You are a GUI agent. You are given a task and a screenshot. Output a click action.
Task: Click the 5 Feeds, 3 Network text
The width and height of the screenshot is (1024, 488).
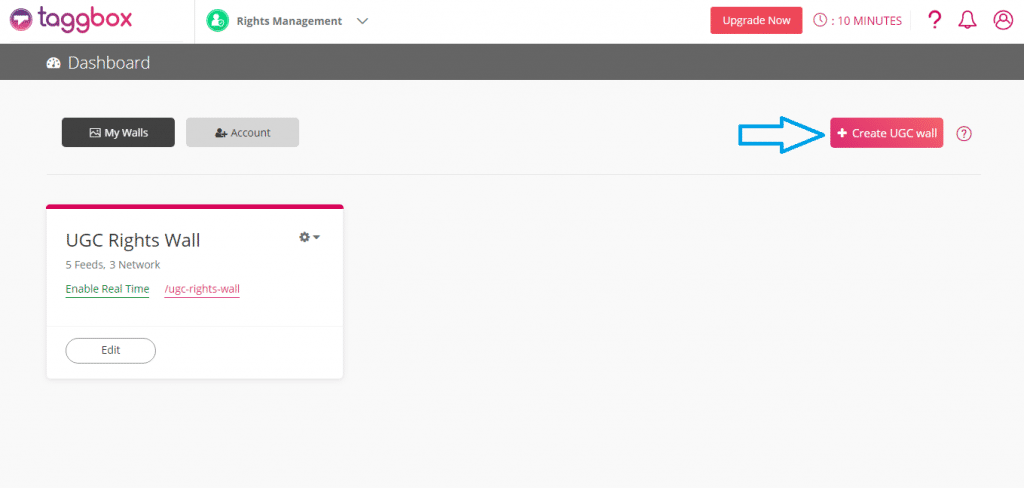113,265
